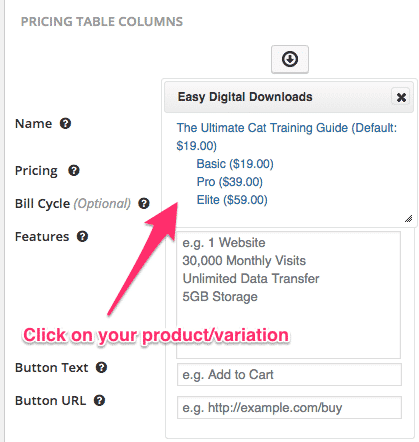Choose the Basic ($19.00) variation
Screen dimensions: 419x442
pyautogui.click(x=235, y=164)
